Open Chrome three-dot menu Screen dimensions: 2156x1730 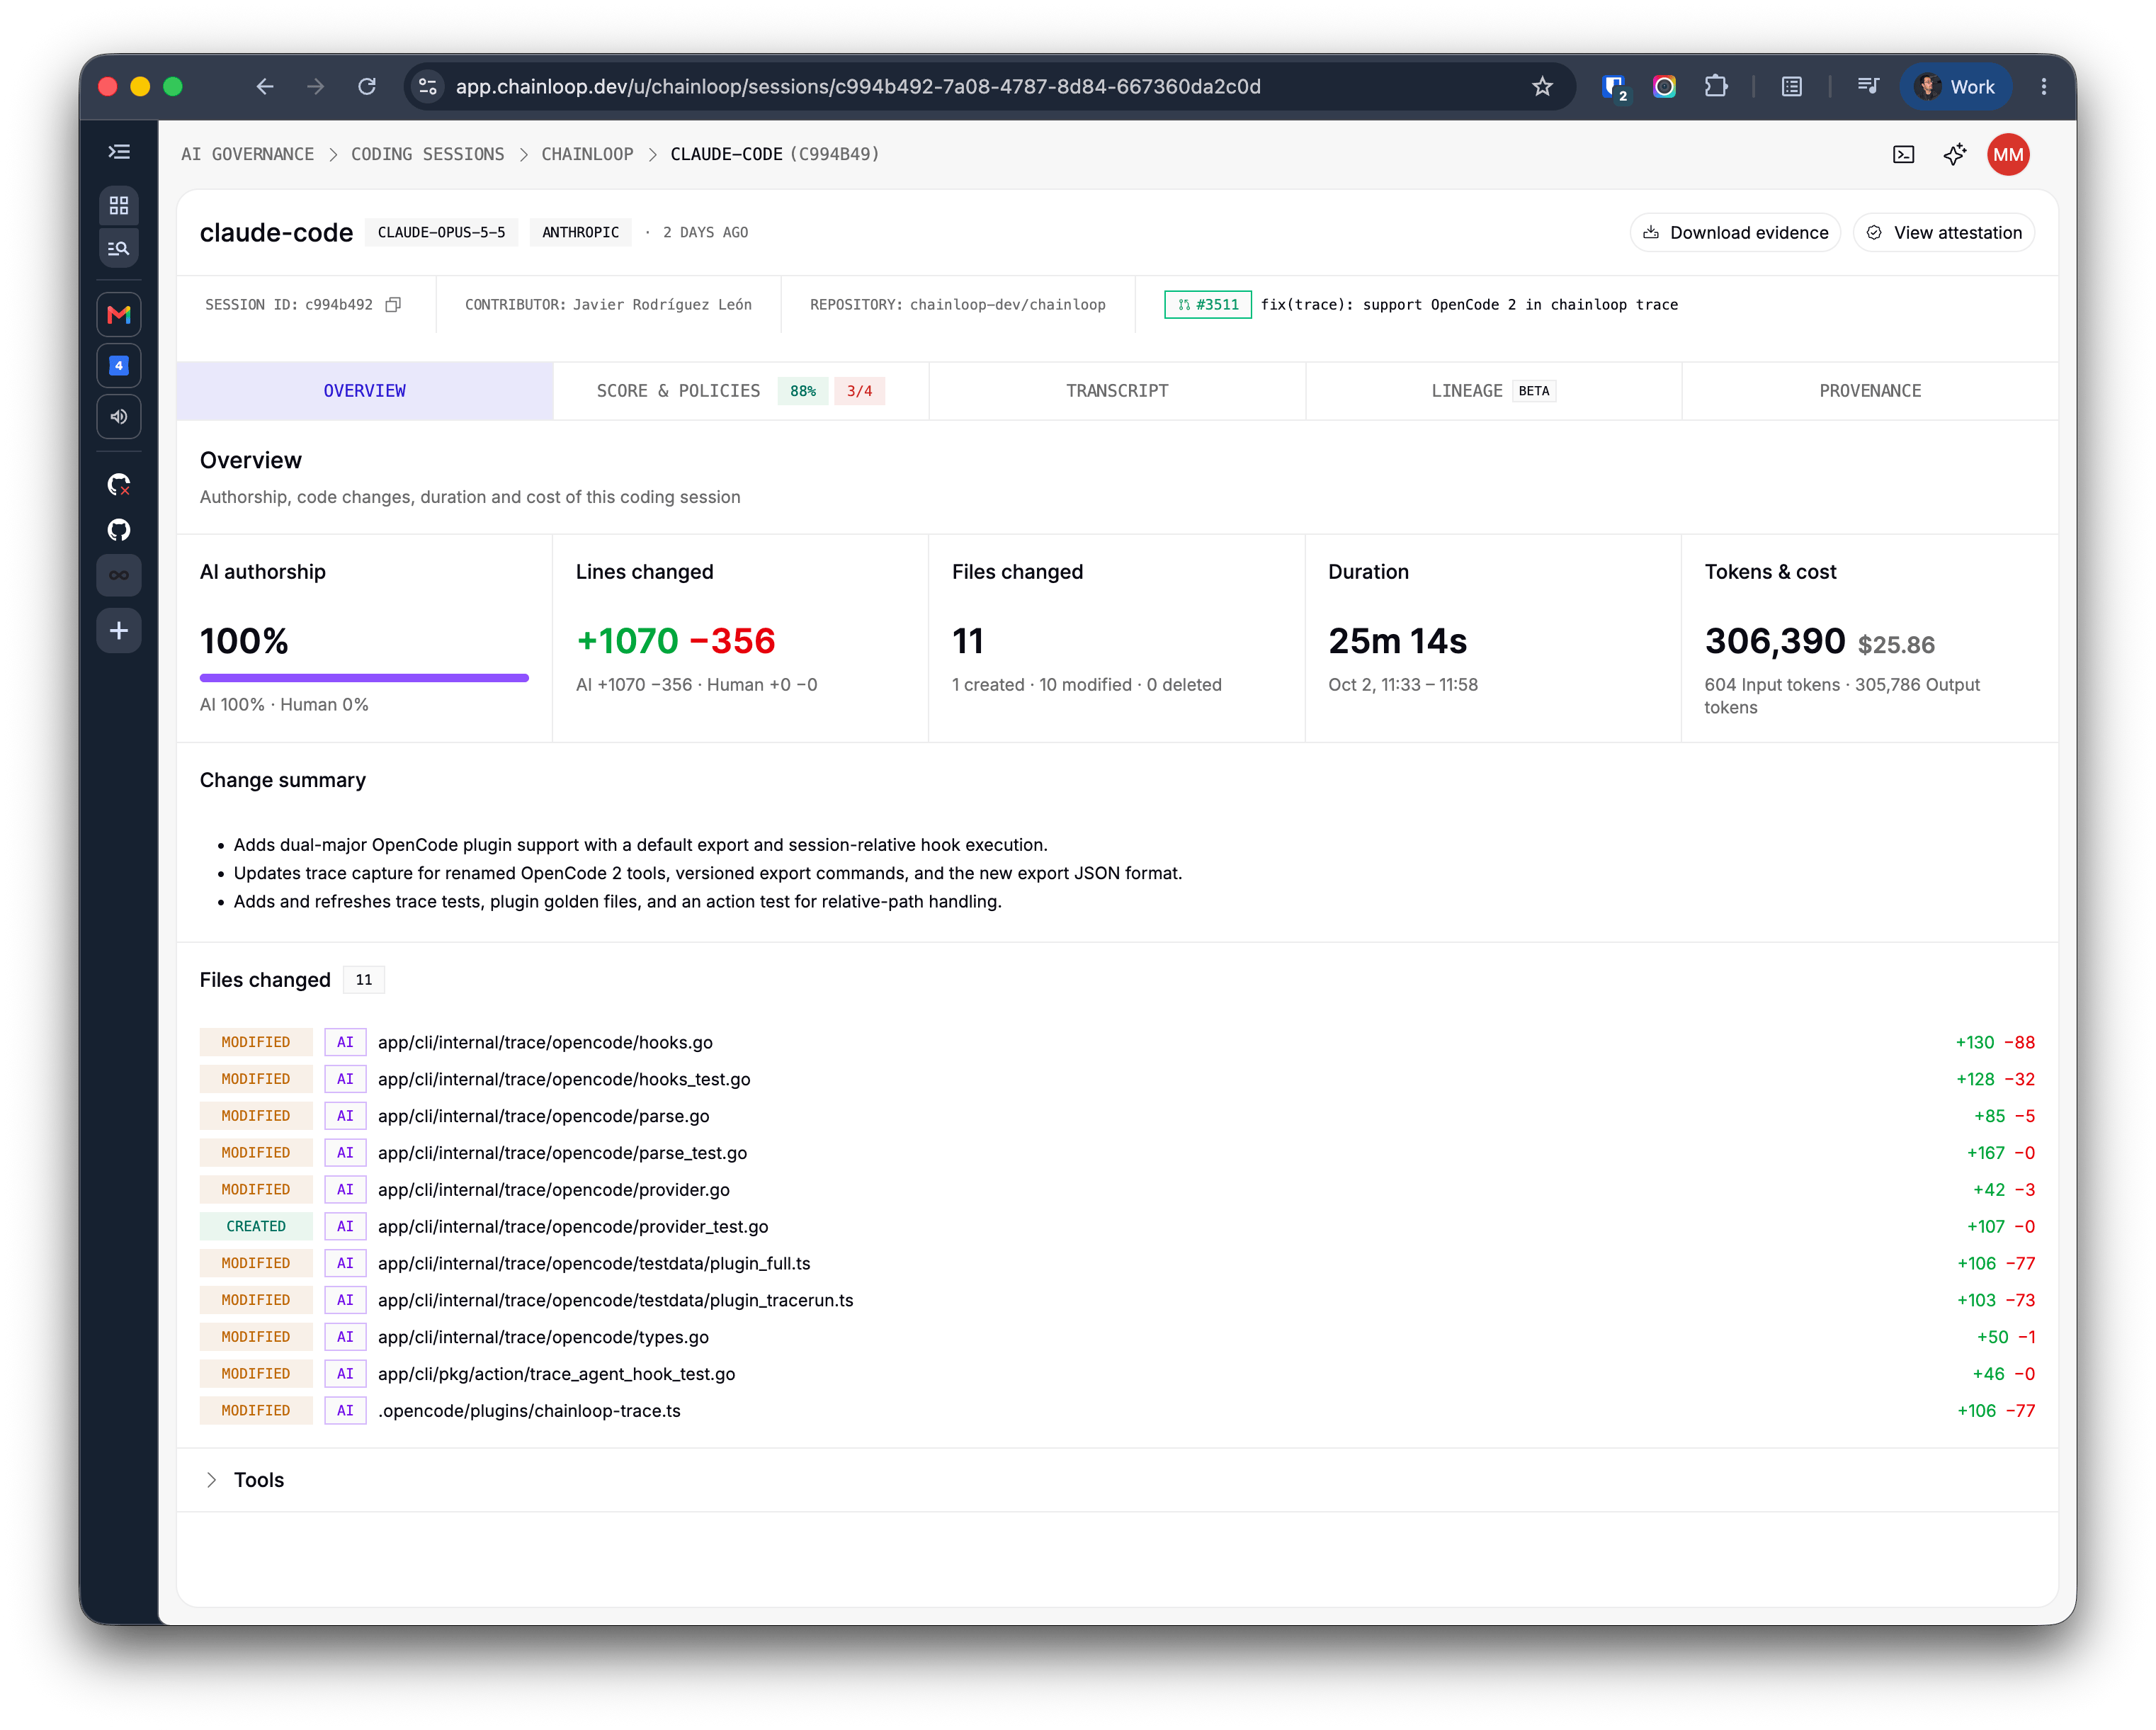pos(2043,87)
